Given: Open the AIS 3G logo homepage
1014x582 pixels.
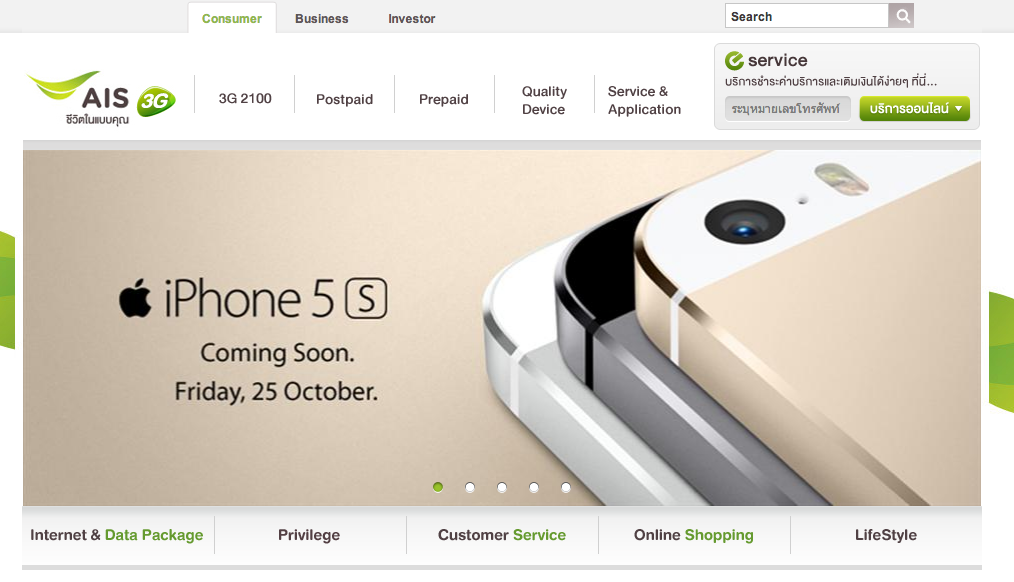Looking at the screenshot, I should click(x=101, y=98).
